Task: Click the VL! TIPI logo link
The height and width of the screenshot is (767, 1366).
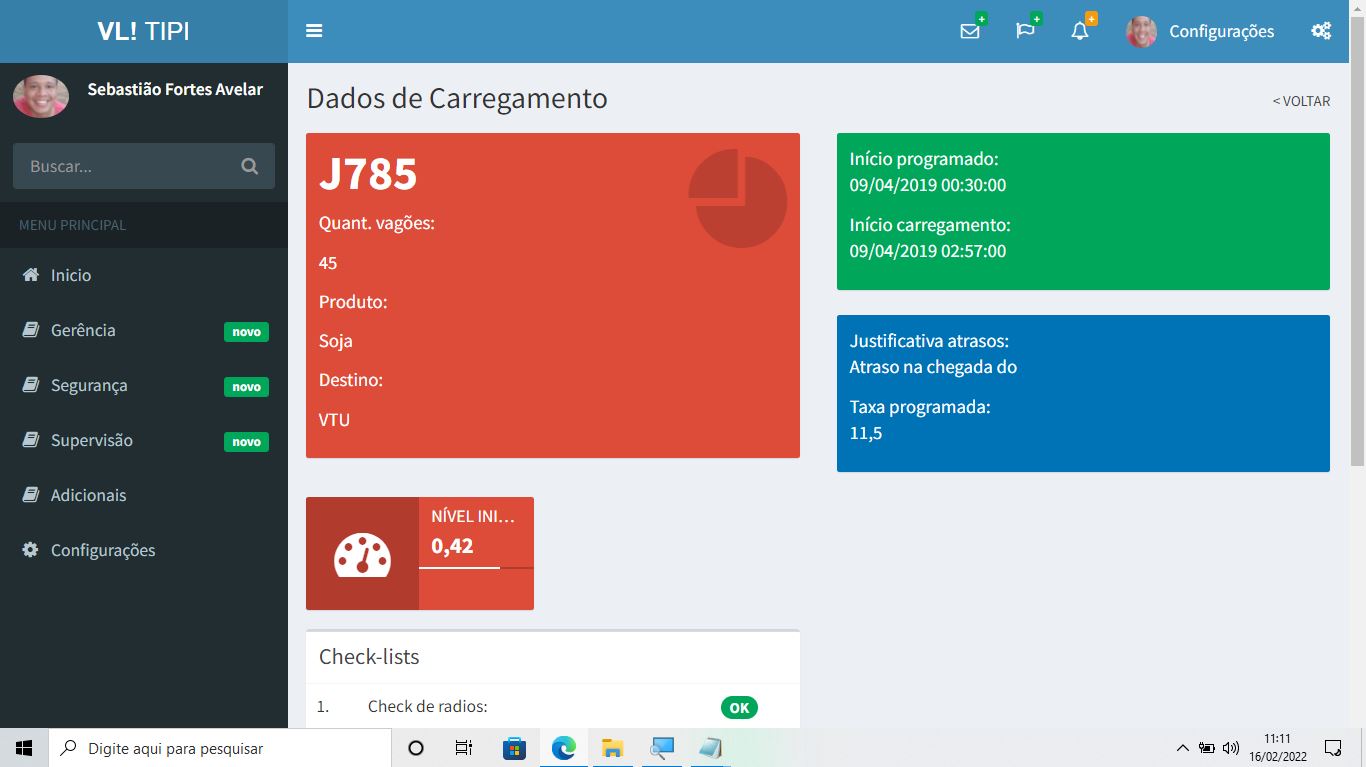Action: (143, 31)
